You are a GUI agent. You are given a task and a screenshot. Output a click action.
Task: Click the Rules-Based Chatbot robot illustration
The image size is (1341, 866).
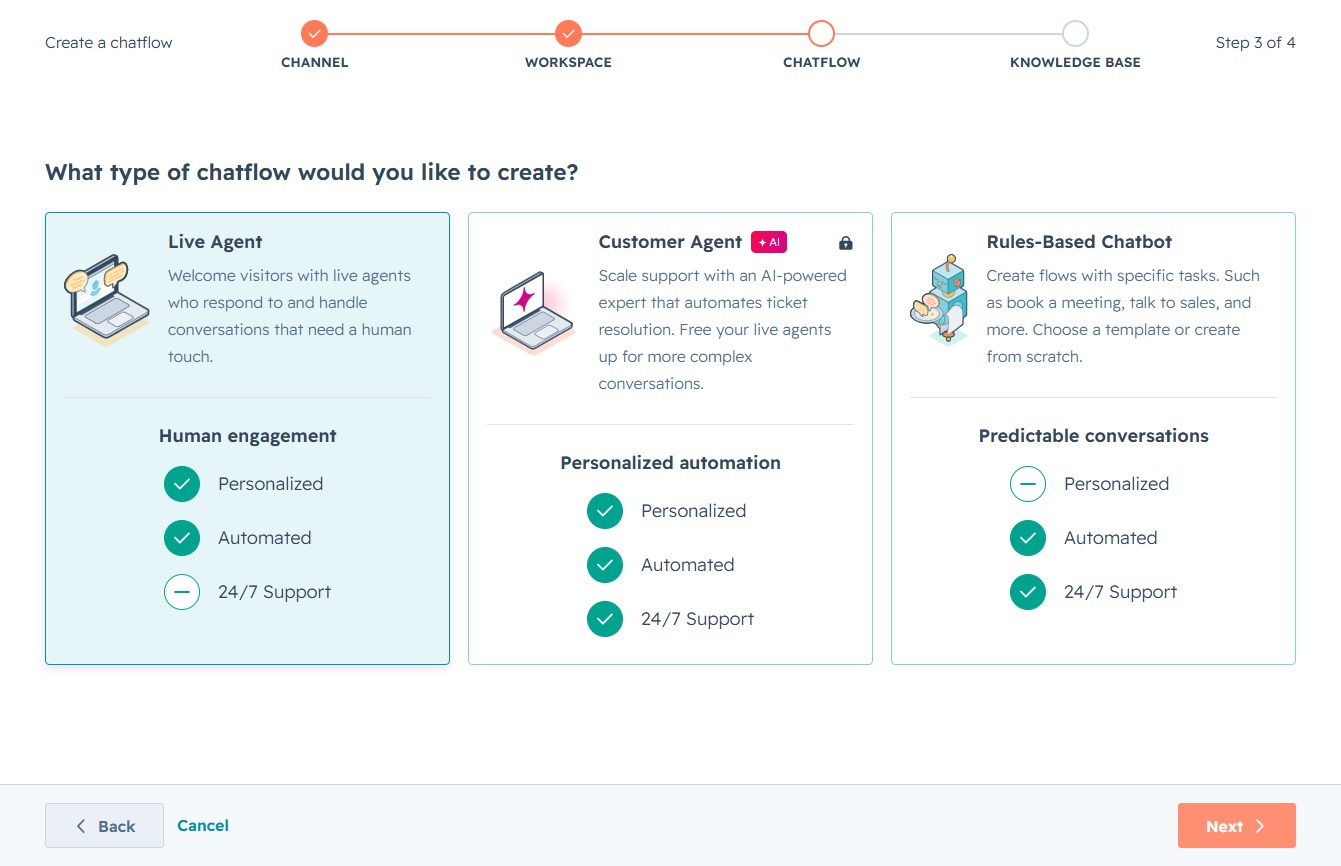pyautogui.click(x=940, y=300)
